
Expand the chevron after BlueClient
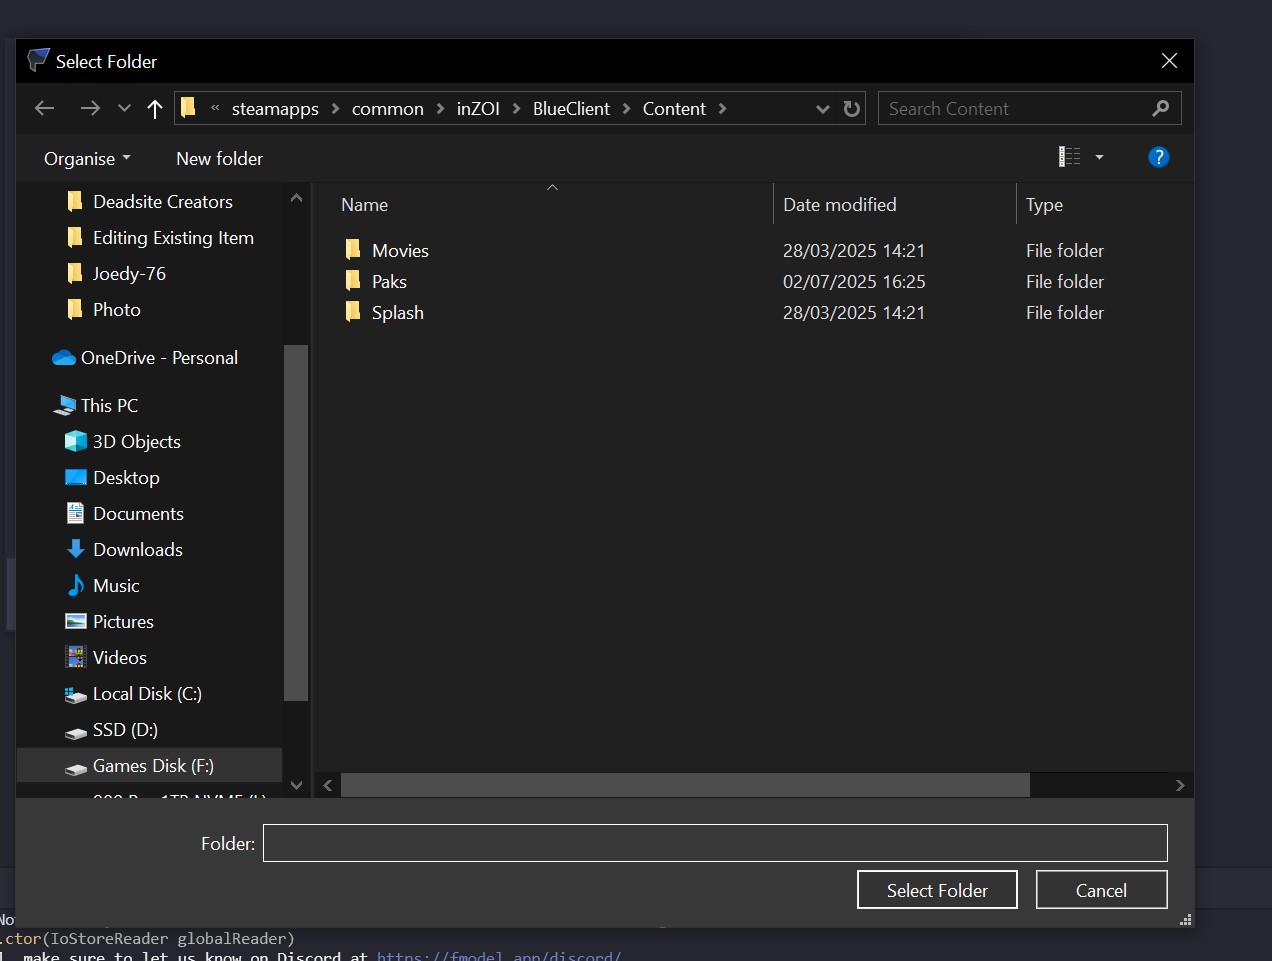[626, 108]
